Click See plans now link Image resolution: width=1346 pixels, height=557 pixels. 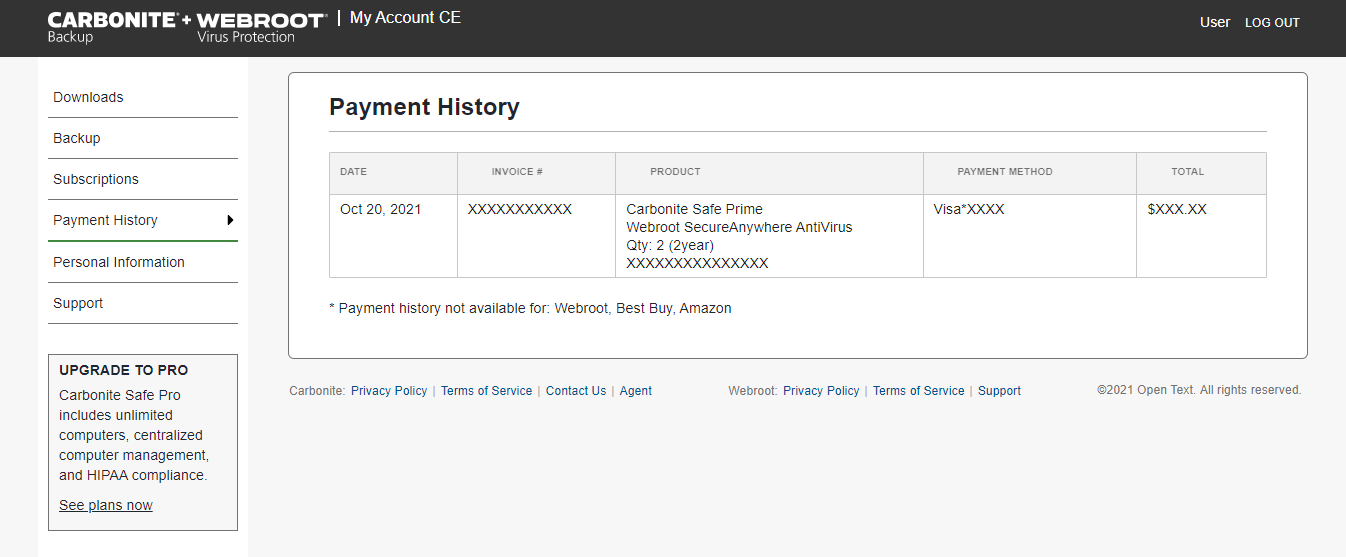(x=106, y=505)
